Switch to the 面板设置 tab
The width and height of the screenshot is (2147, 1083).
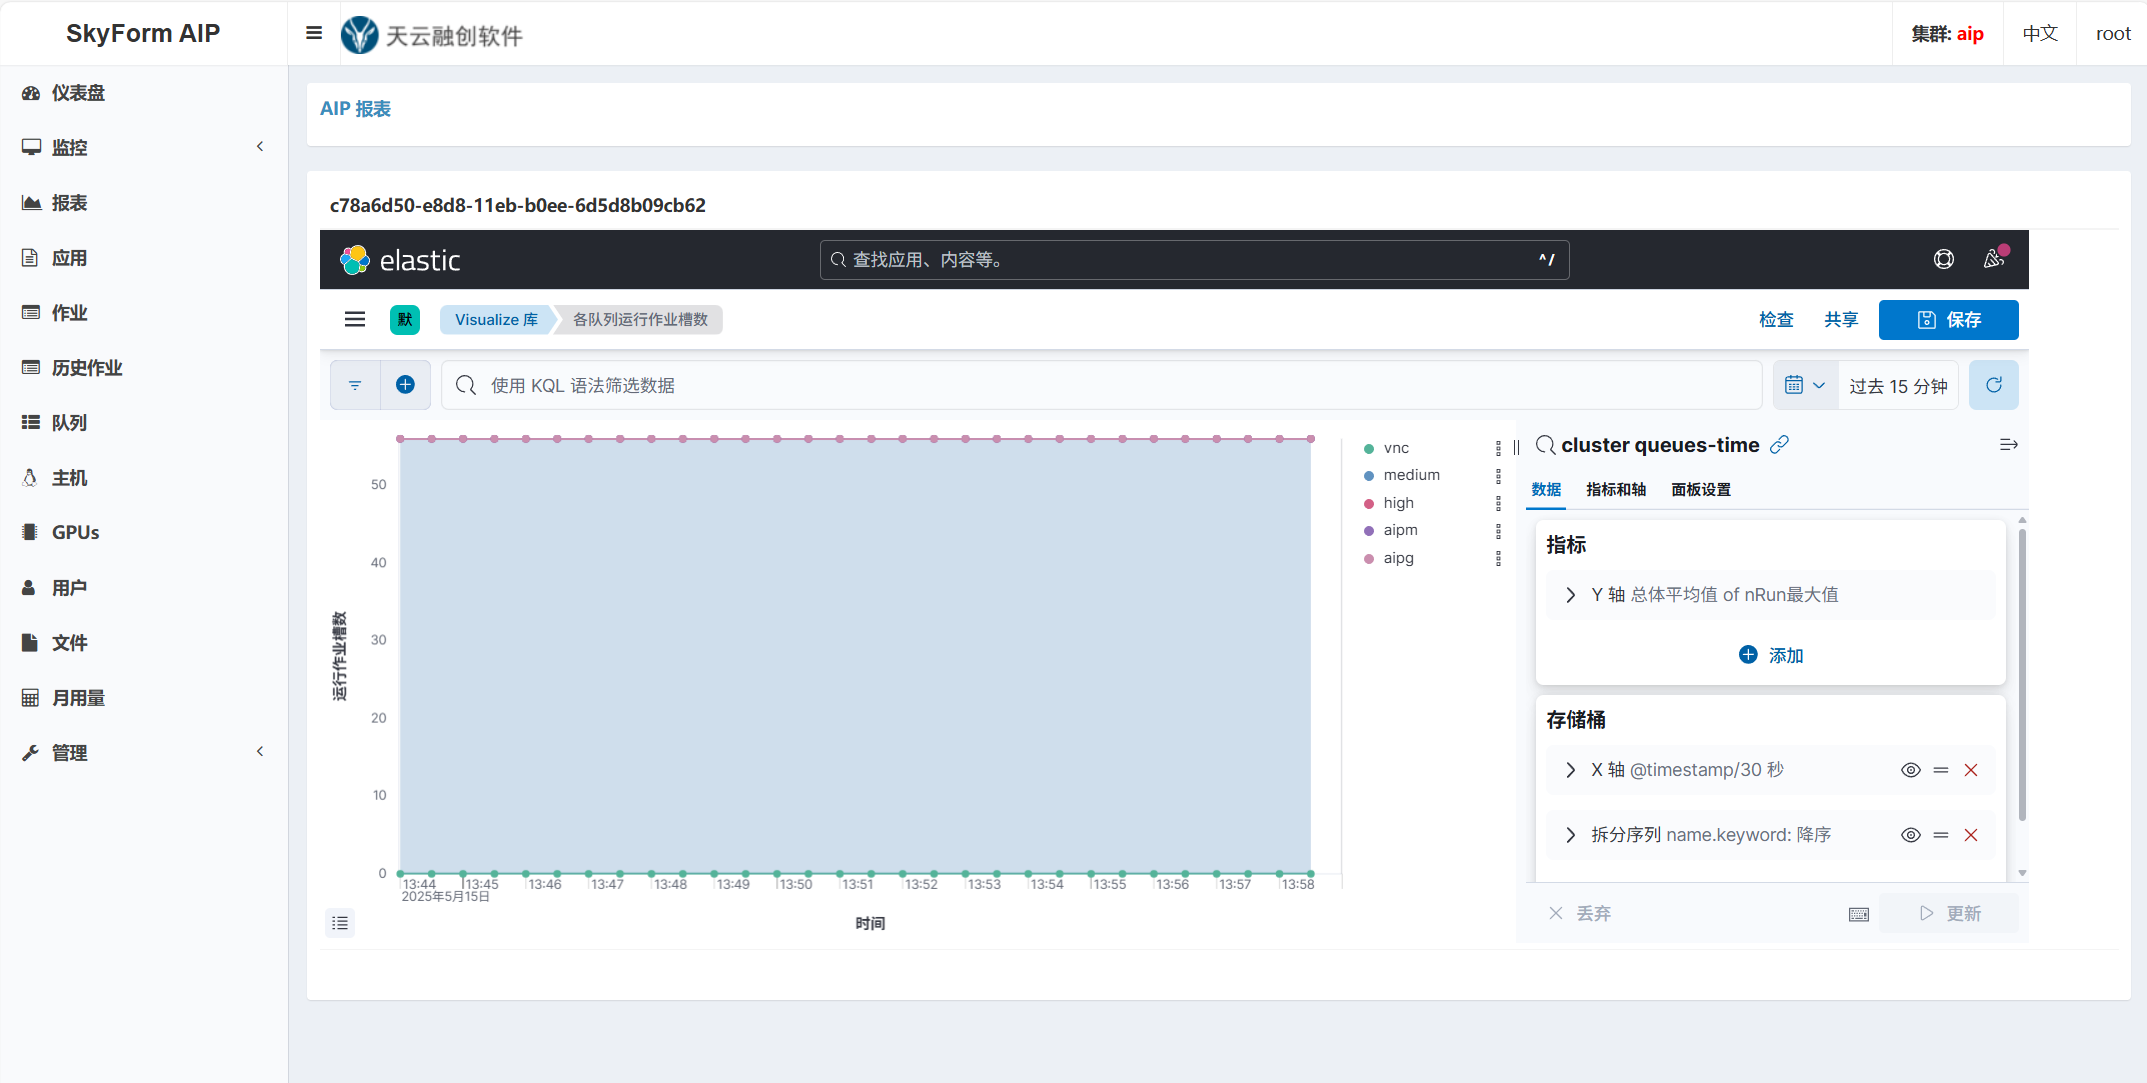[1700, 489]
